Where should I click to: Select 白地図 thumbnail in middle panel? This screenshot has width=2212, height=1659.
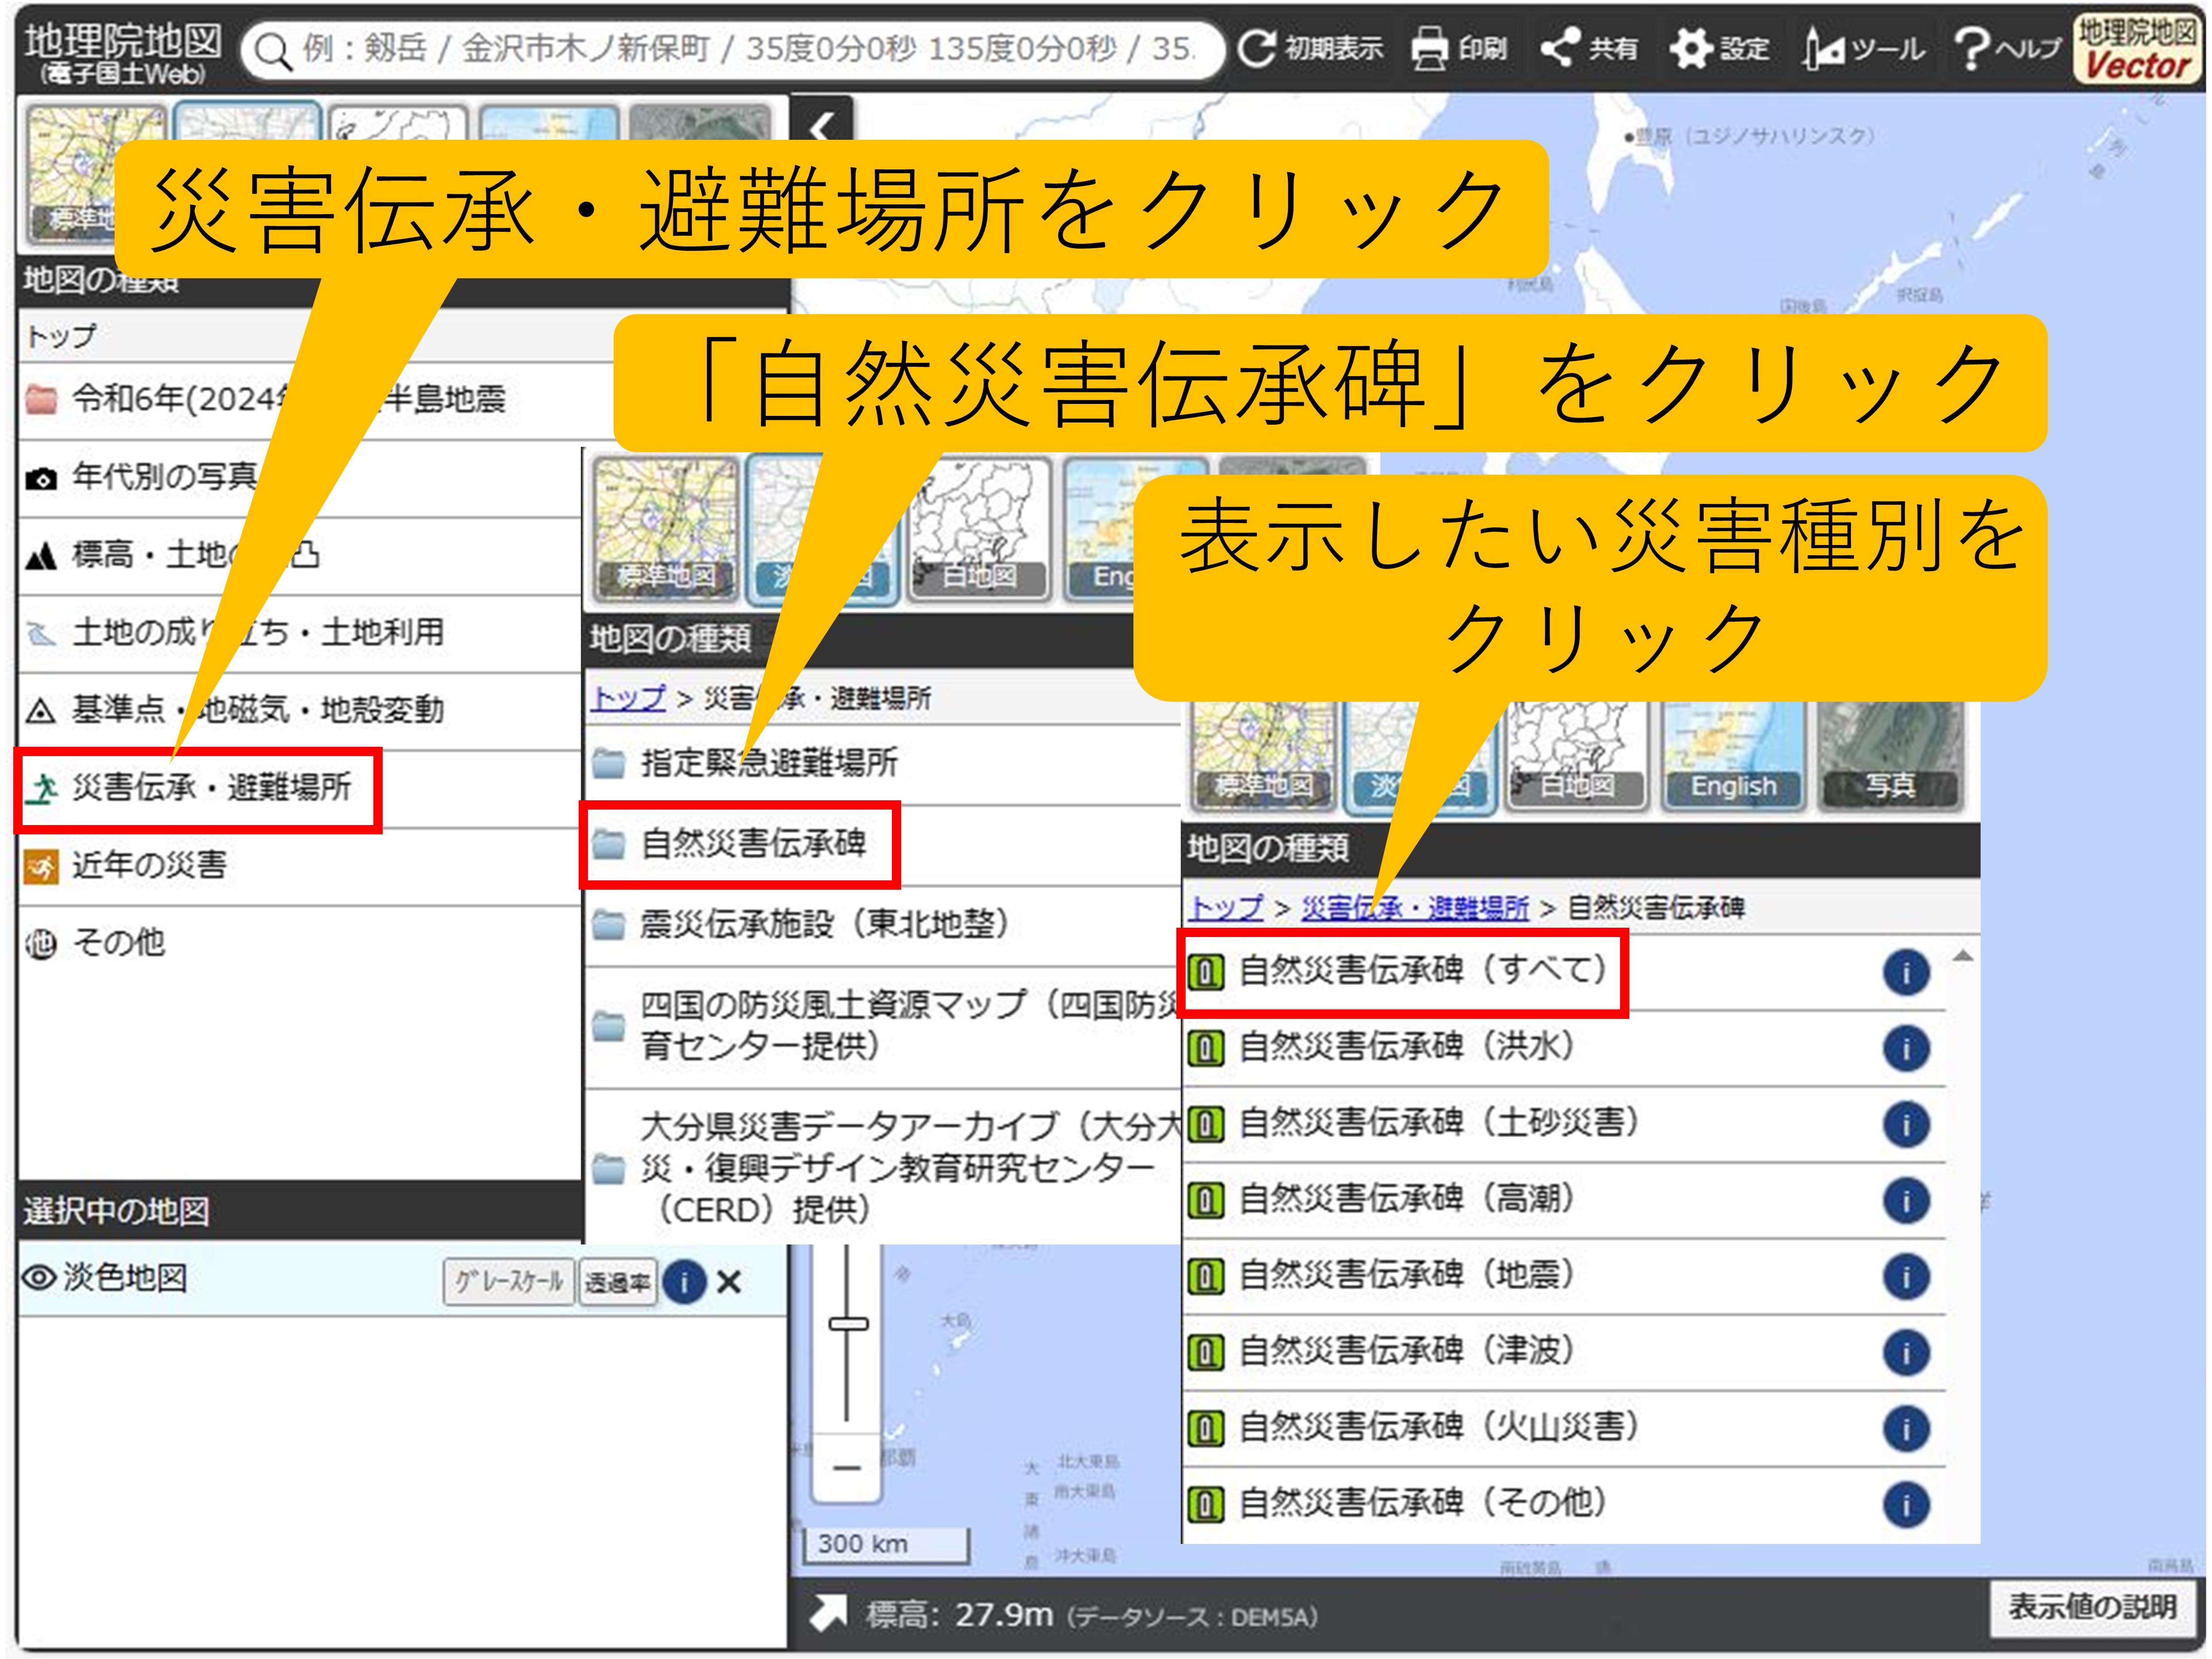click(978, 529)
